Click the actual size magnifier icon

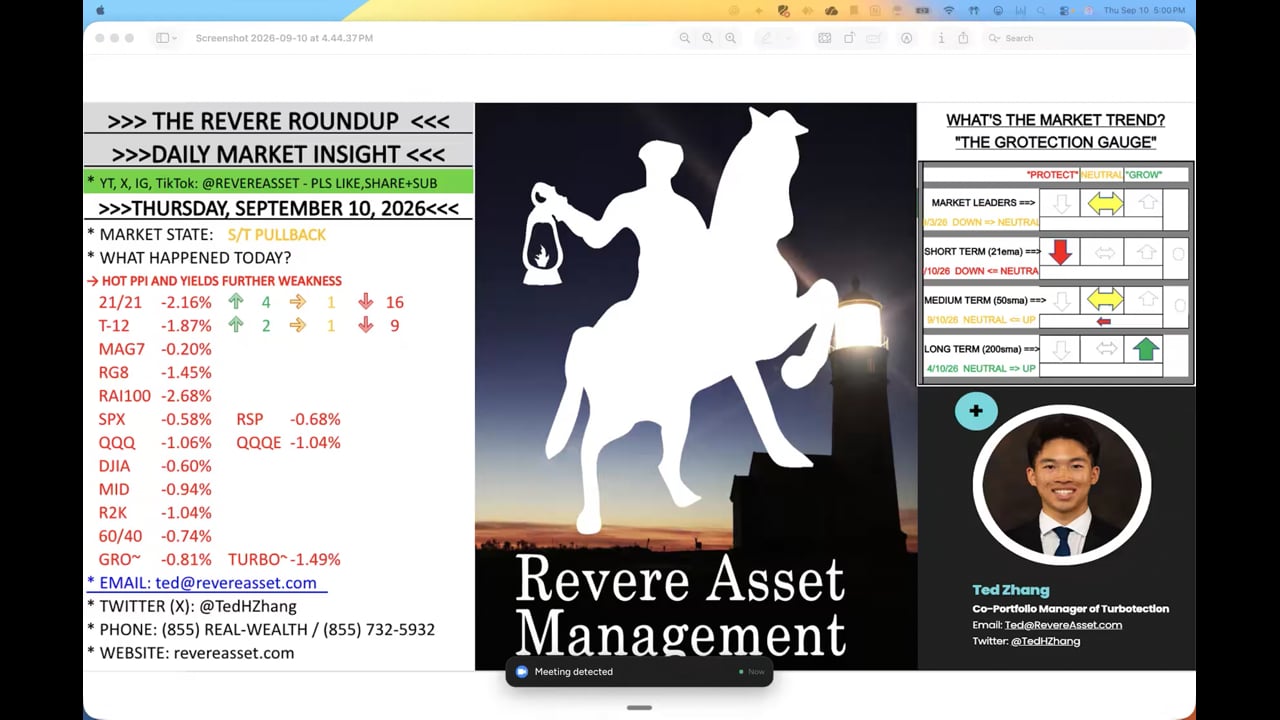(x=708, y=38)
